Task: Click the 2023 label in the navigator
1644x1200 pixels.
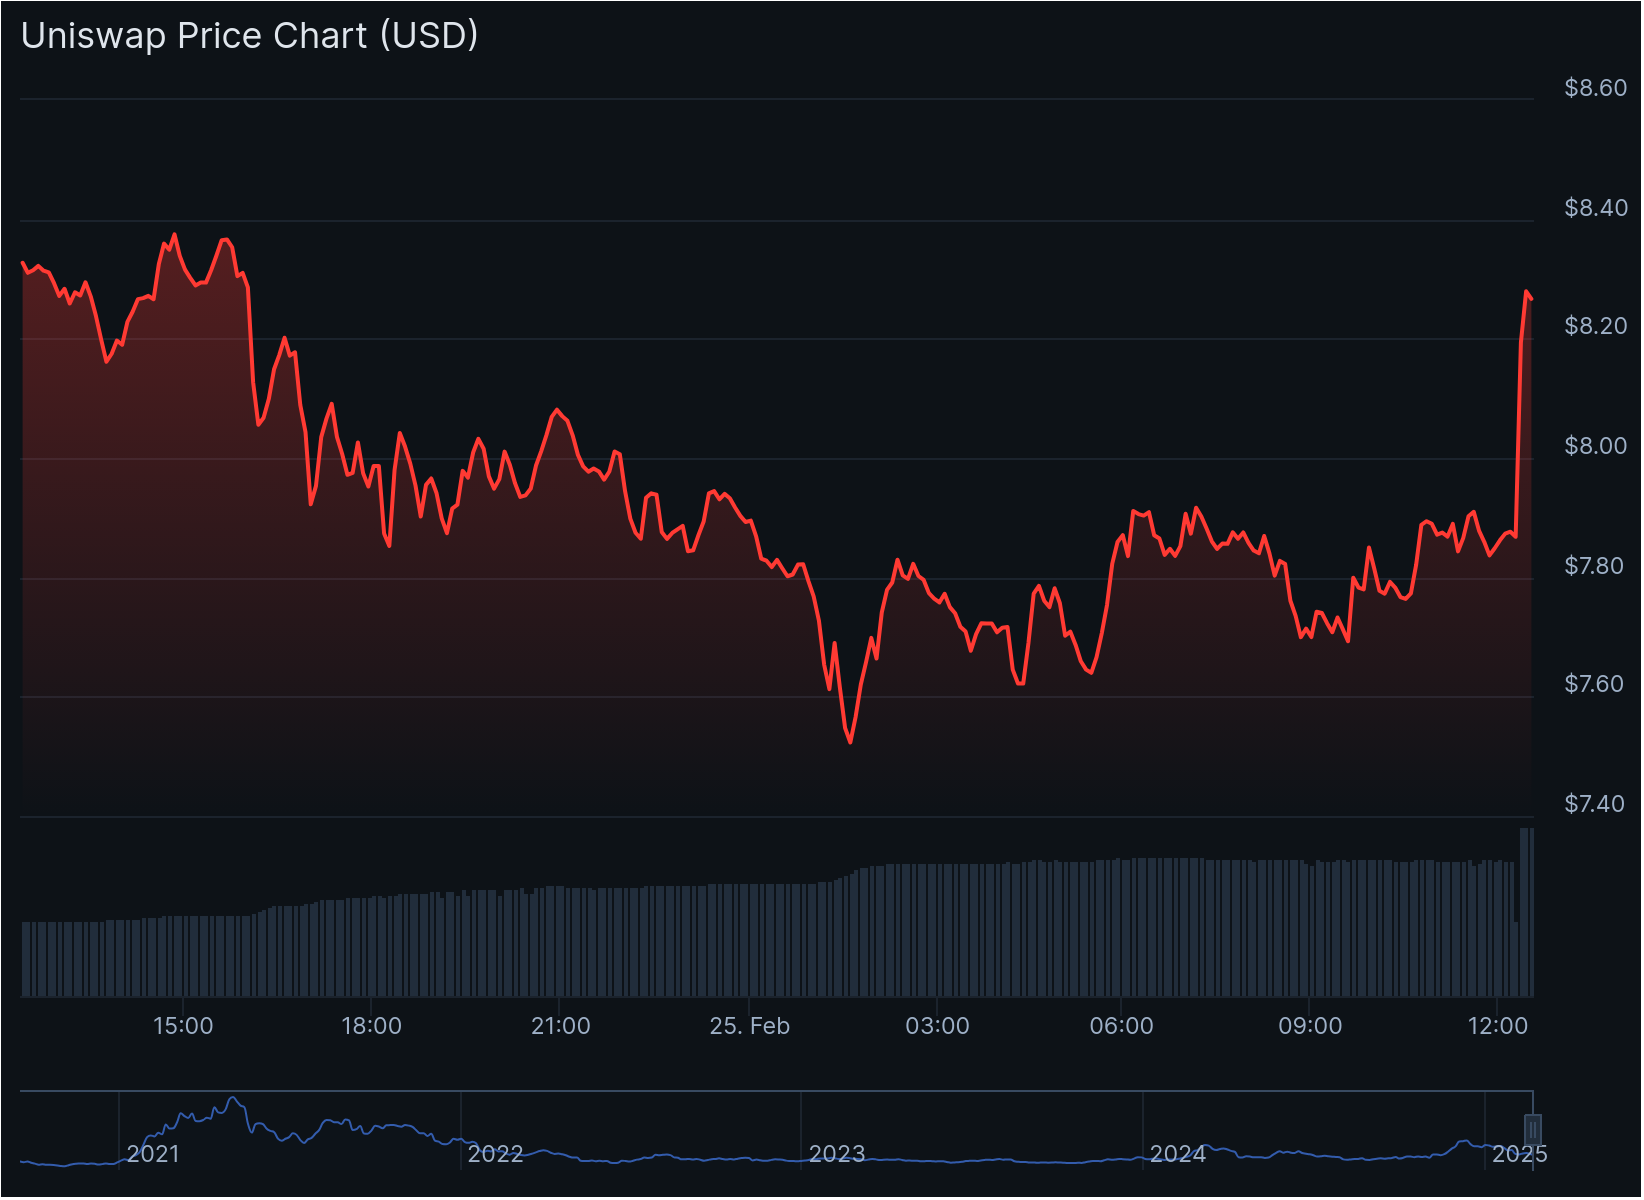Action: pos(837,1154)
